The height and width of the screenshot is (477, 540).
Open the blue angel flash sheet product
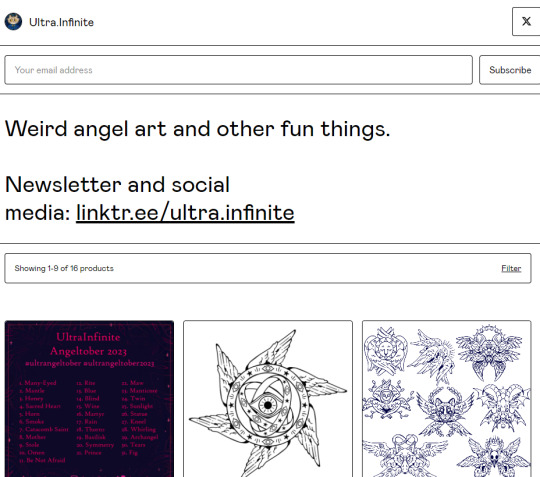click(x=447, y=399)
